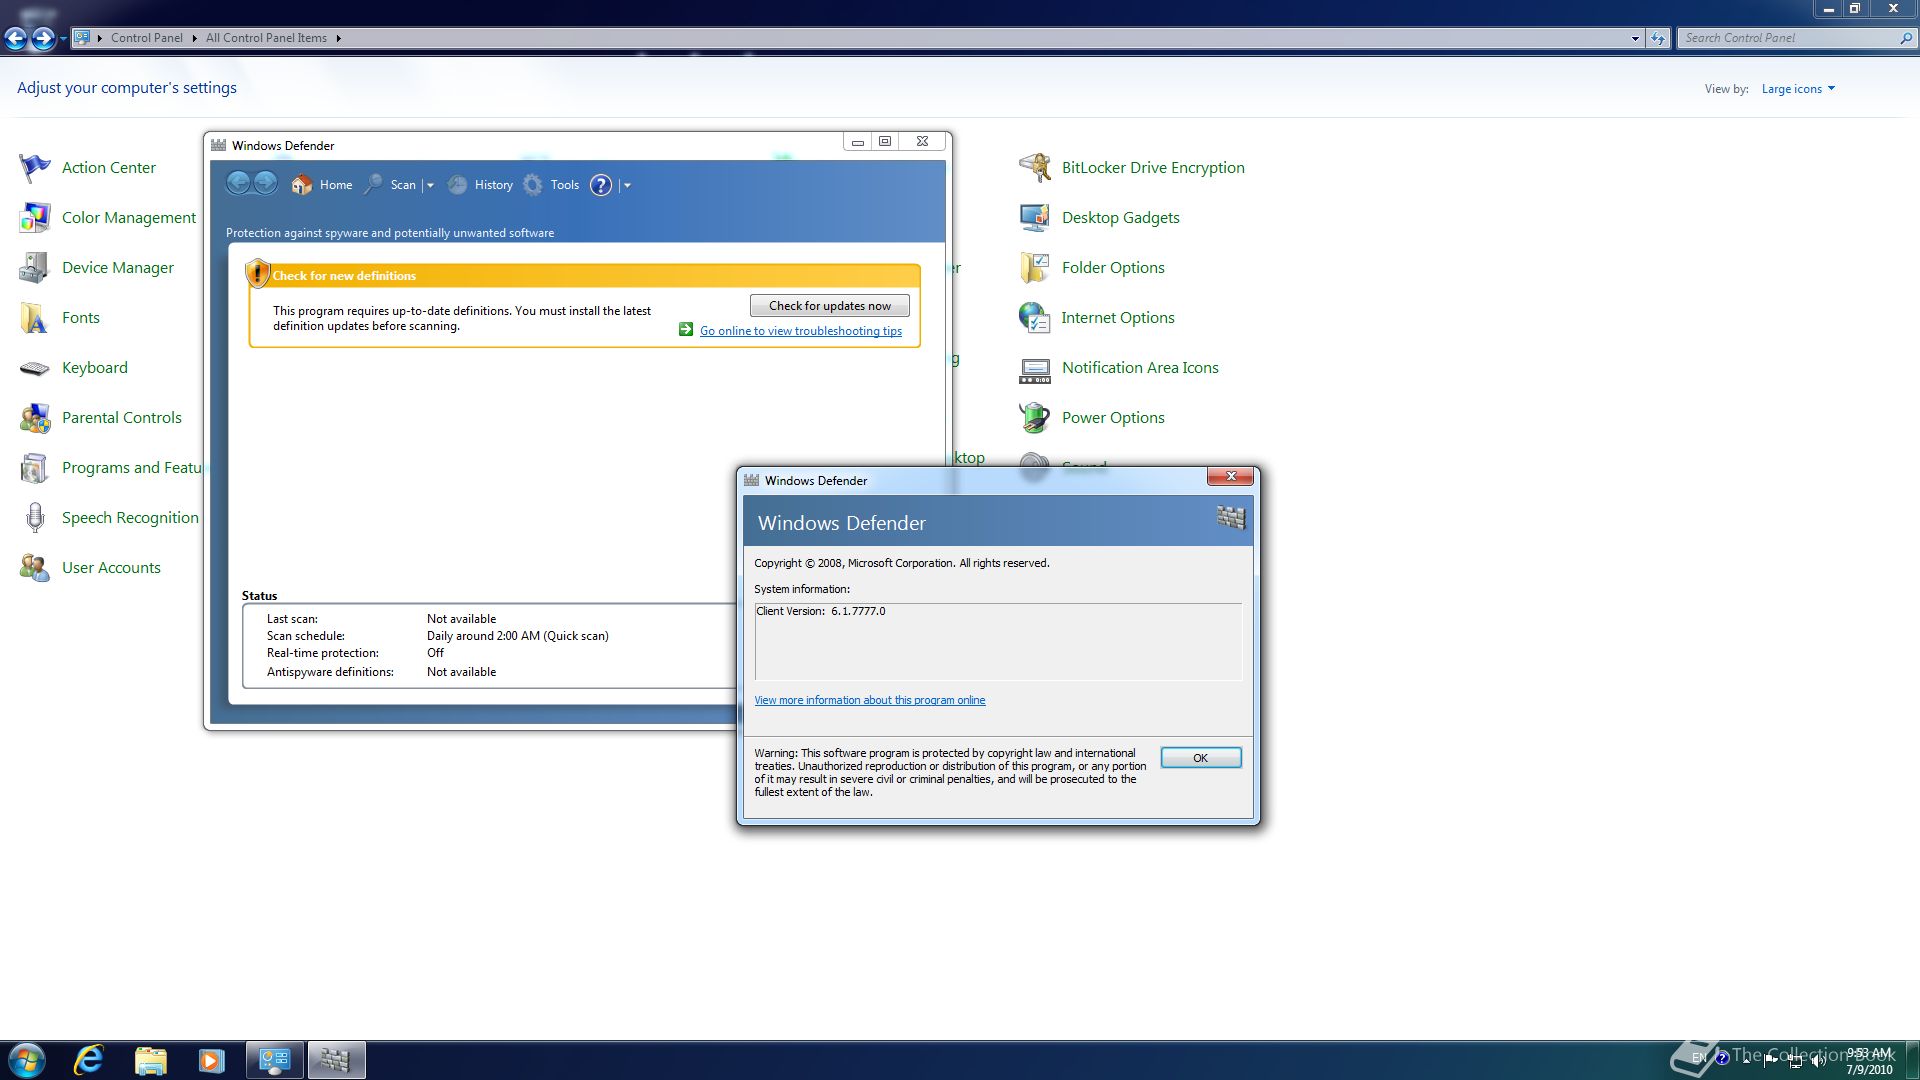Click the Client Version information box
Screen dimensions: 1920x1080
998,641
